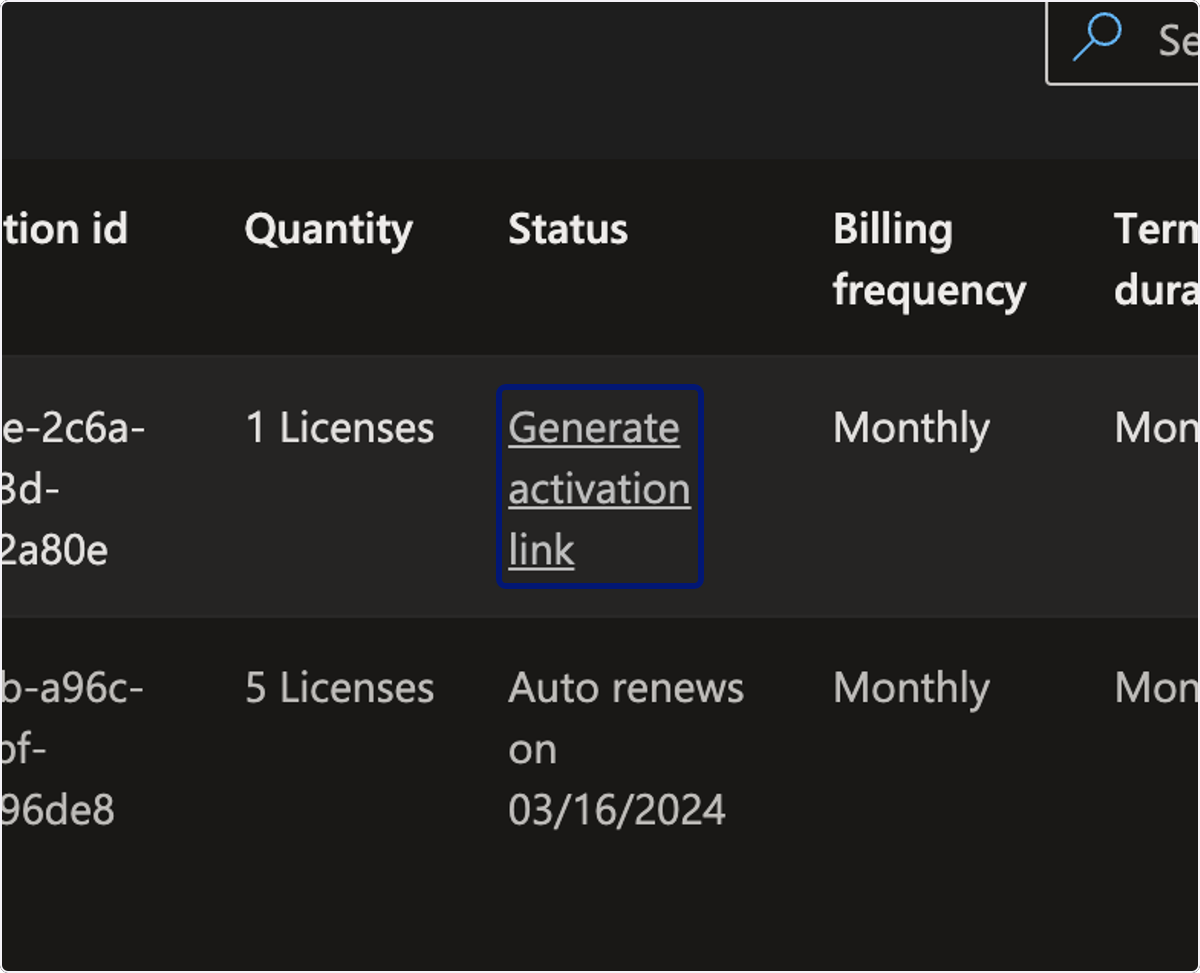Click the 1 Licenses cell

[340, 428]
